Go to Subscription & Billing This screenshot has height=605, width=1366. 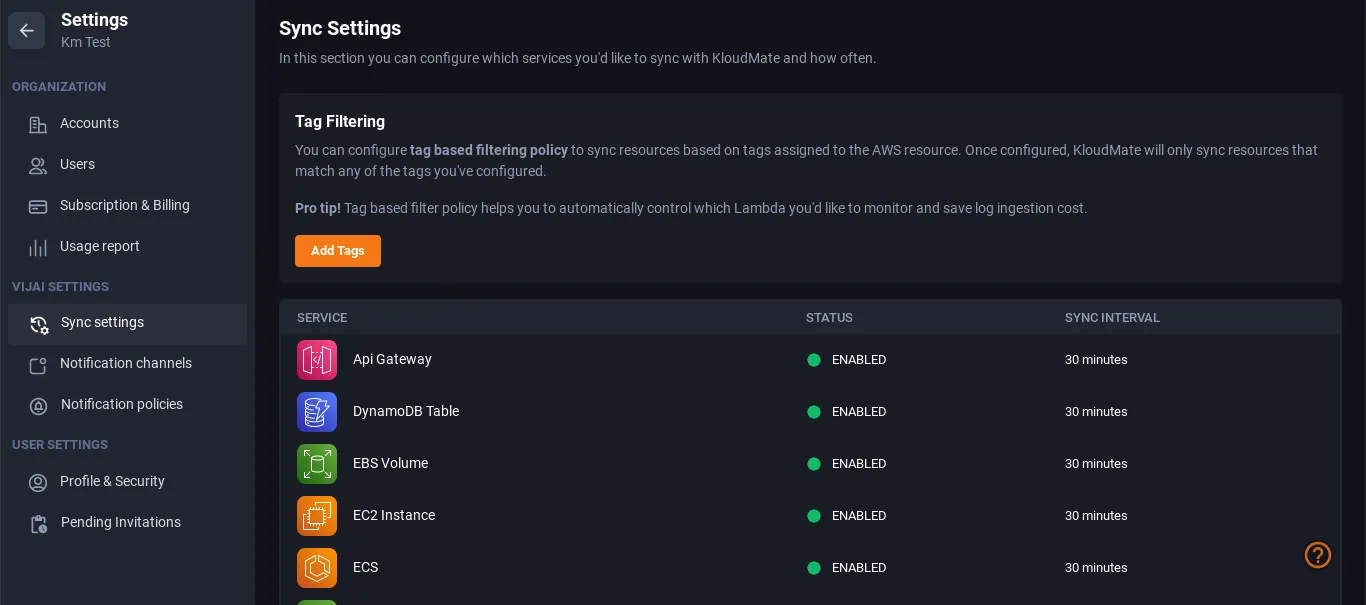pos(127,205)
